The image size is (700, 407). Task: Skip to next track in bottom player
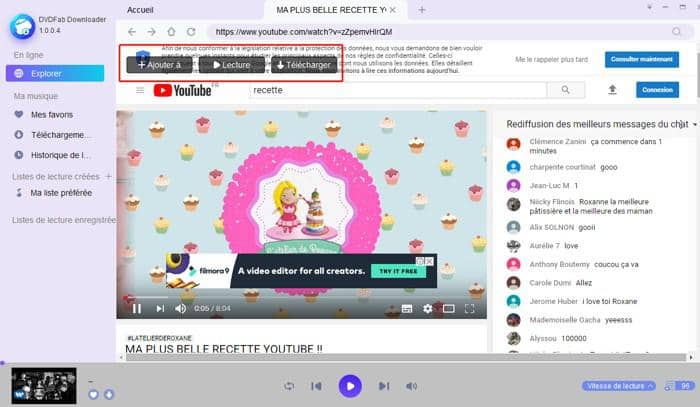pyautogui.click(x=384, y=386)
